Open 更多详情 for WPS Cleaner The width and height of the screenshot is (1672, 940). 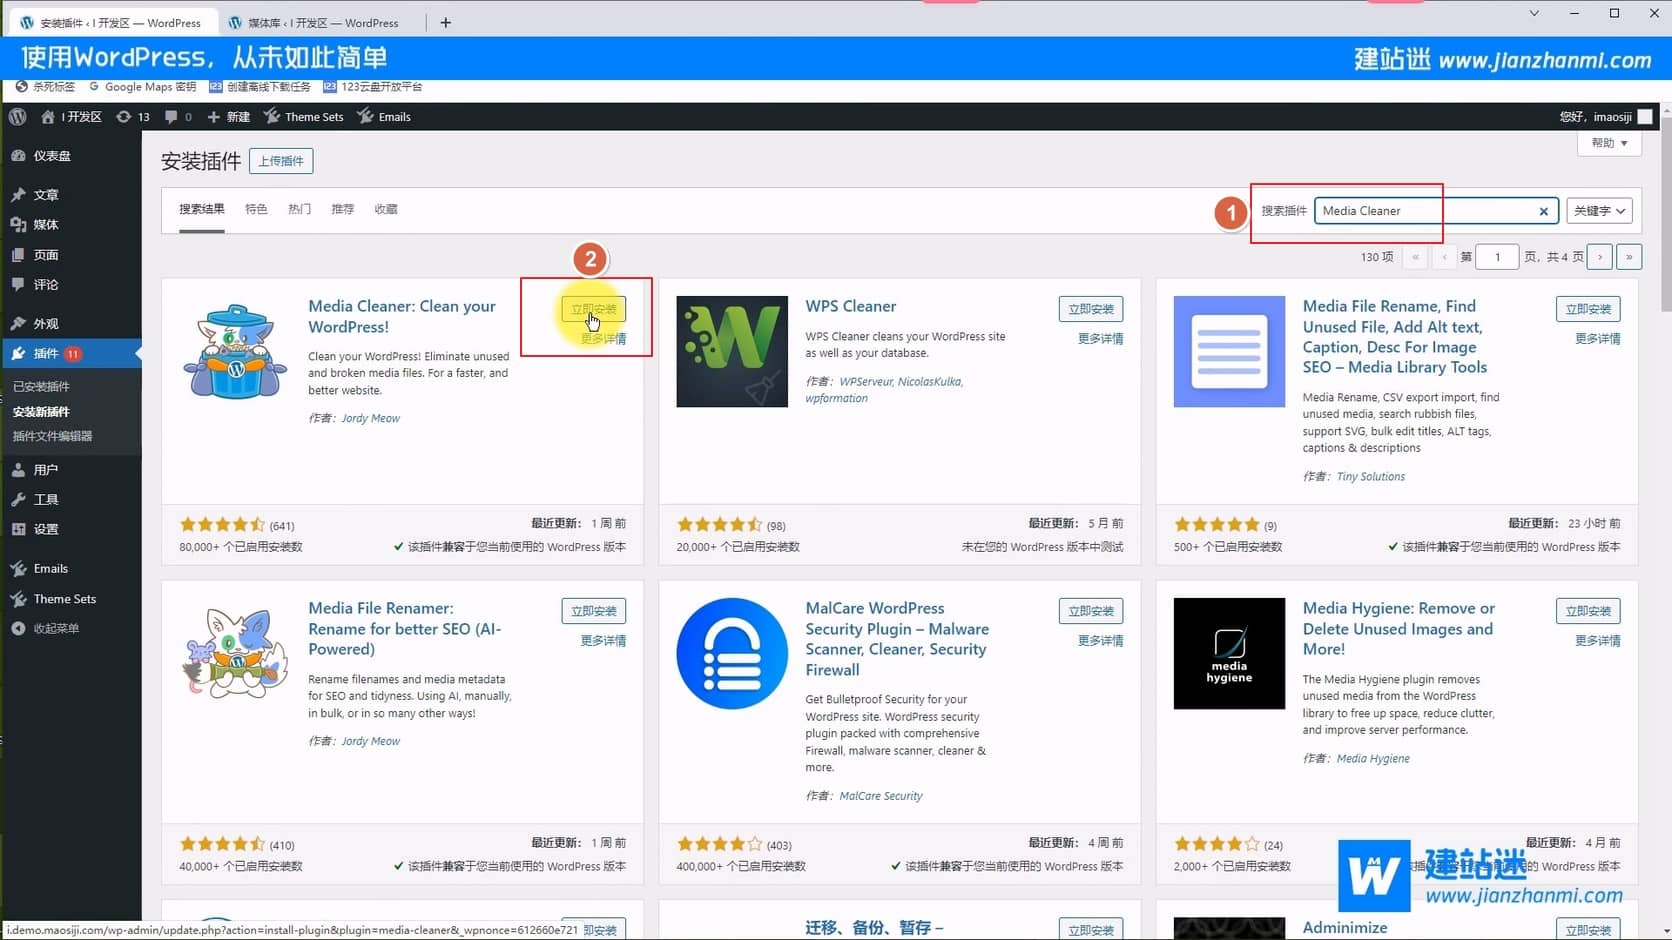(x=1100, y=339)
